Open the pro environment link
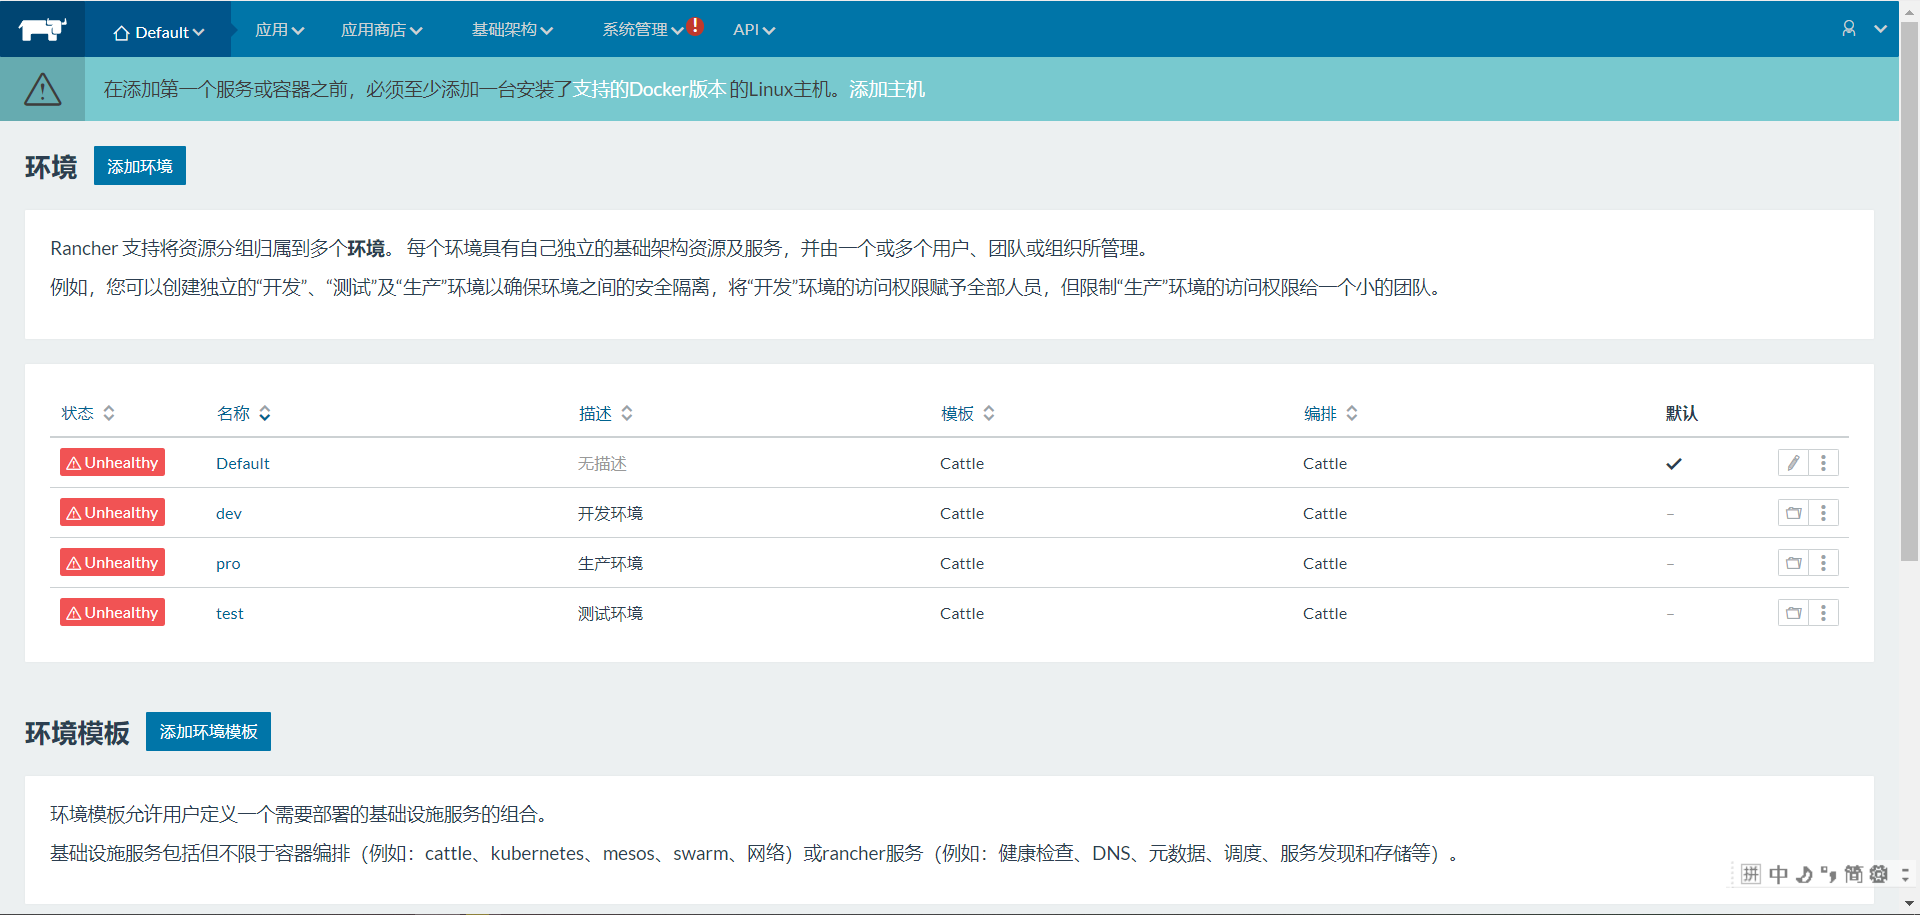1920x915 pixels. pos(228,563)
